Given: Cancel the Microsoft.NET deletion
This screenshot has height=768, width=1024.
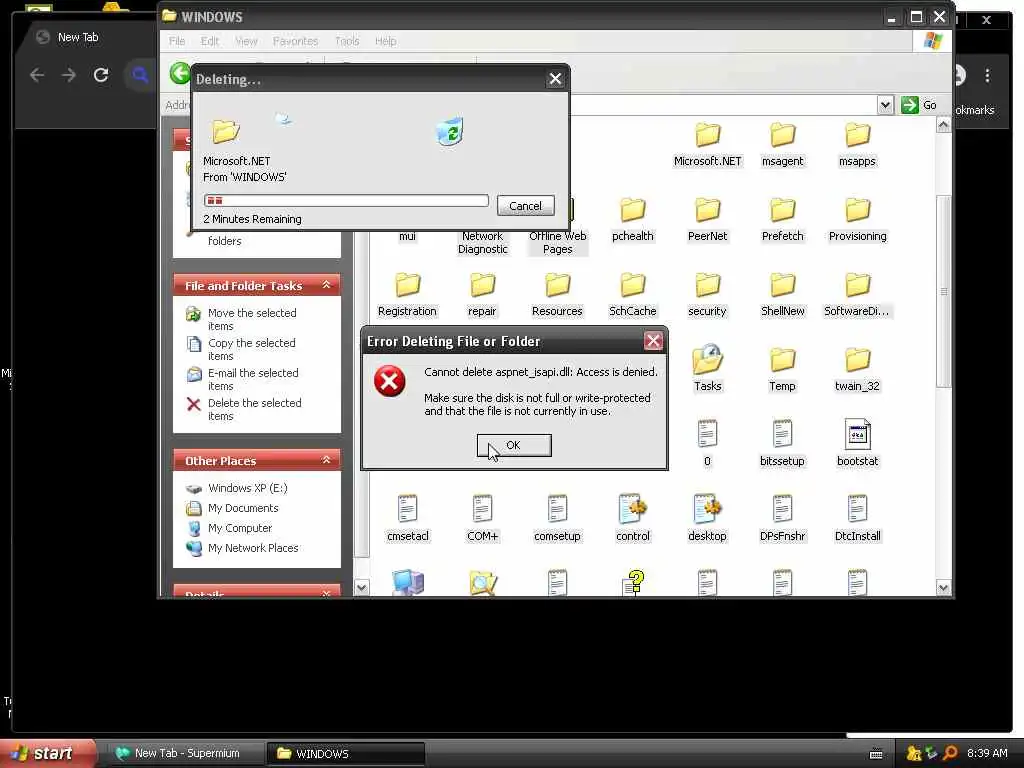Looking at the screenshot, I should coord(525,206).
